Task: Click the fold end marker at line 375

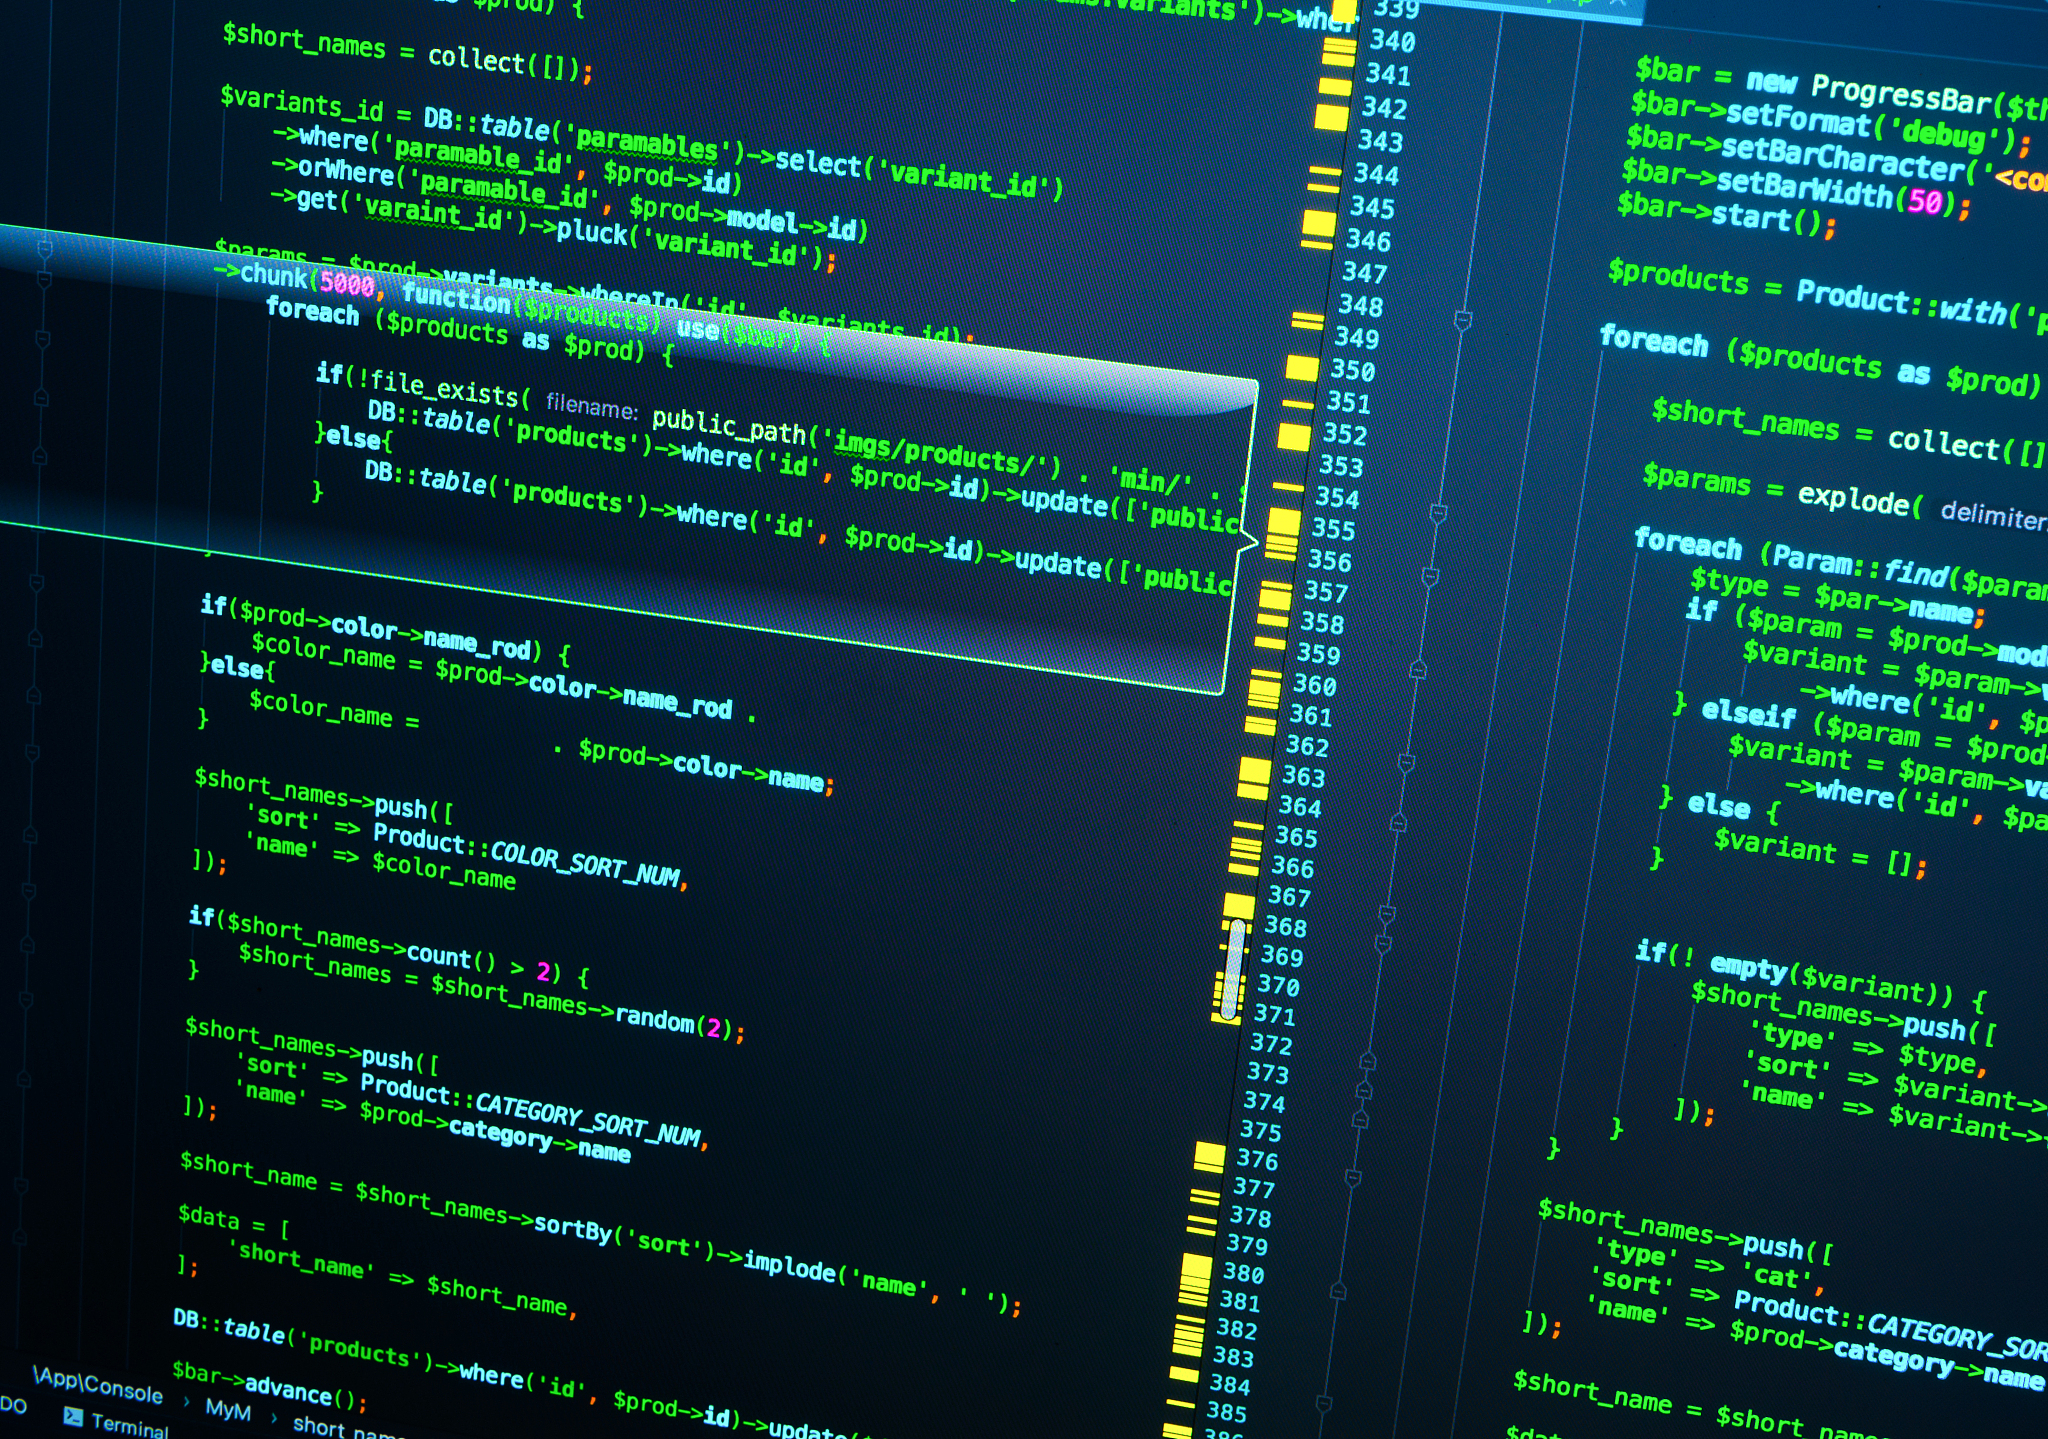Action: [x=1360, y=1120]
